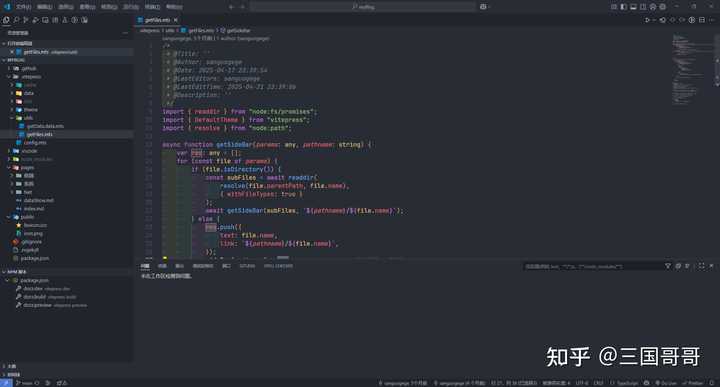Screen dimensions: 720x387
Task: Open the Search magnifier view
Action: click(x=16, y=20)
